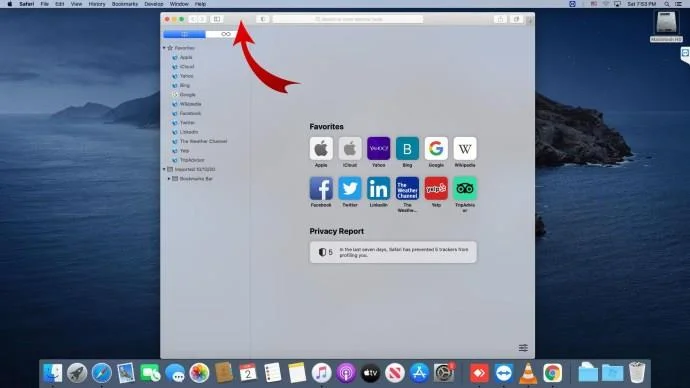Open System Preferences from the Dock
The image size is (690, 388).
444,373
